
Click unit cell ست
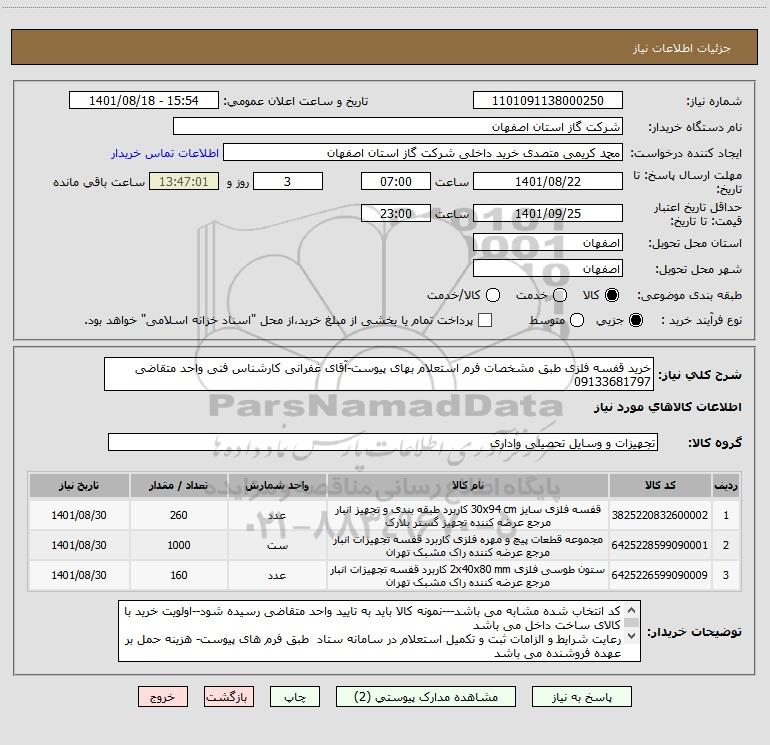[277, 545]
